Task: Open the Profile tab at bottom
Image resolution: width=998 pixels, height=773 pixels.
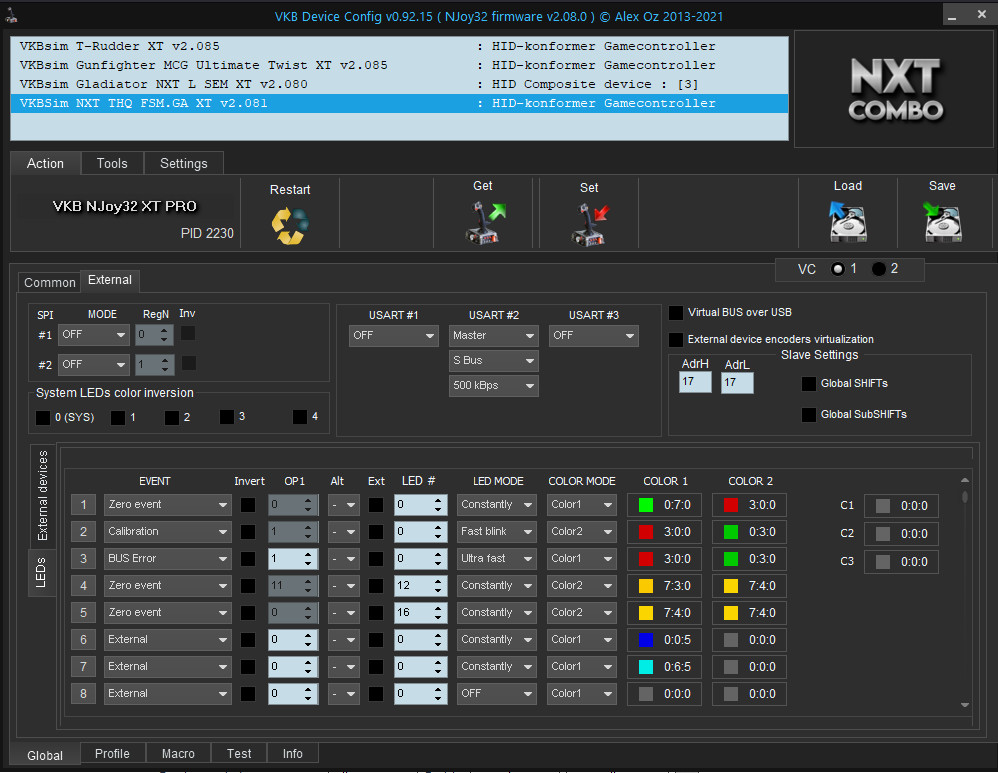Action: (x=112, y=754)
